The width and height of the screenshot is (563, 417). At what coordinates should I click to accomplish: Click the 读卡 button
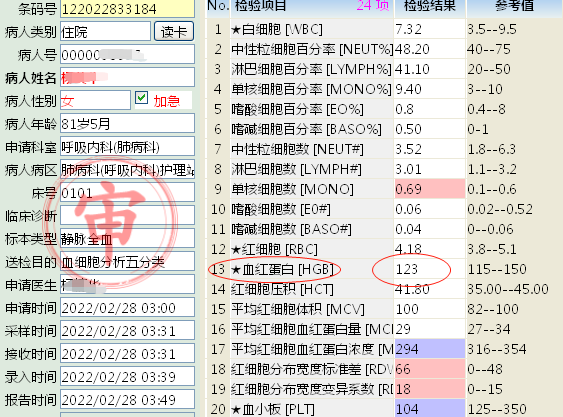tap(174, 32)
